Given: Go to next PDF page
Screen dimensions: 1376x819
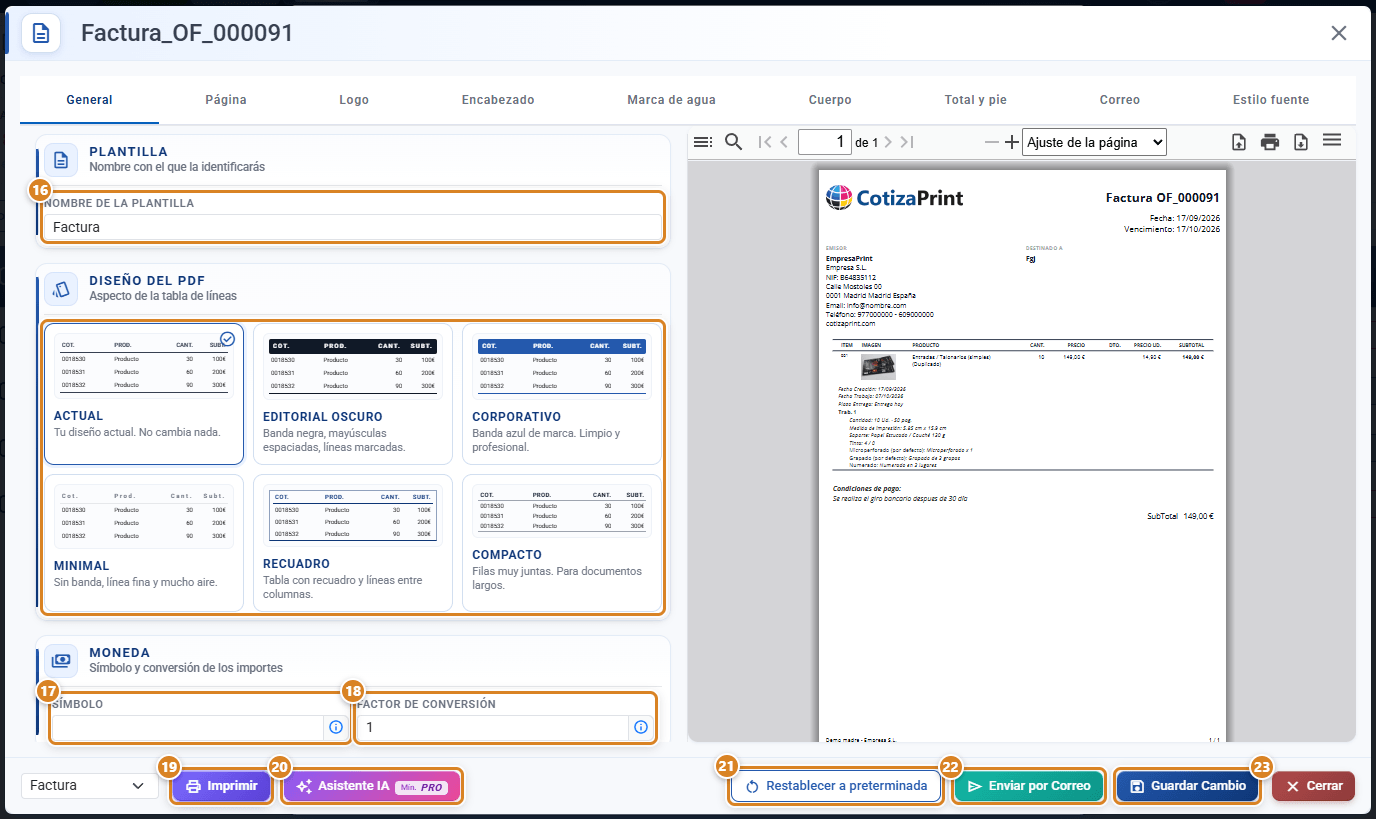Looking at the screenshot, I should point(888,142).
